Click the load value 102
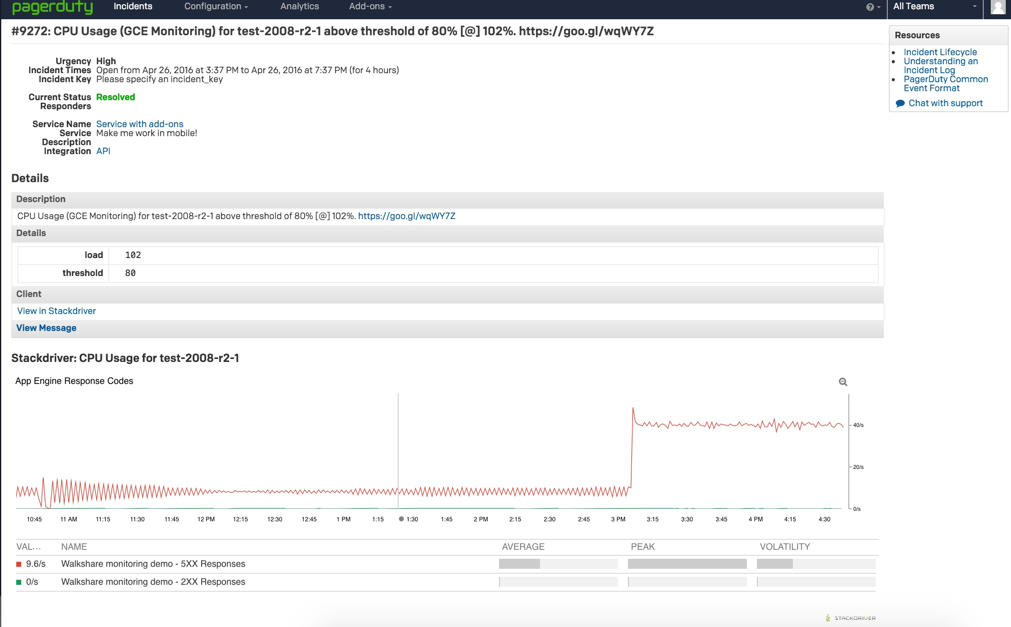The width and height of the screenshot is (1011, 627). (133, 255)
